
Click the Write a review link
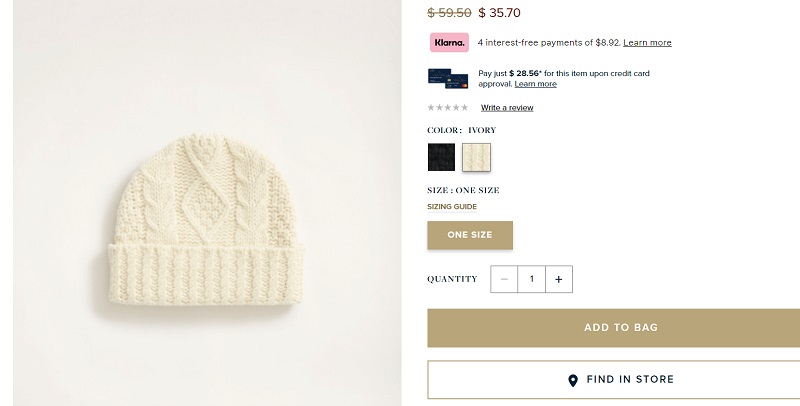(507, 108)
